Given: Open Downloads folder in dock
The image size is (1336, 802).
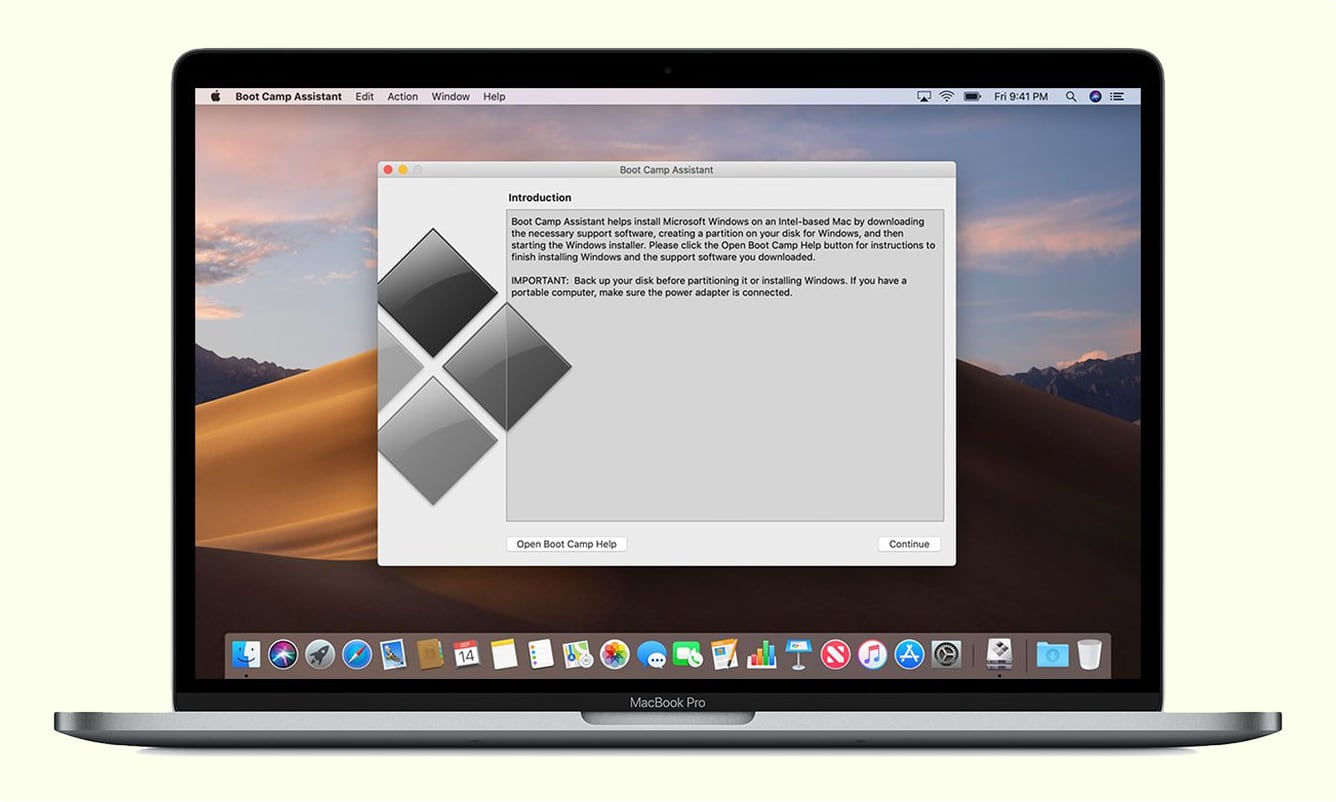Looking at the screenshot, I should [1052, 655].
